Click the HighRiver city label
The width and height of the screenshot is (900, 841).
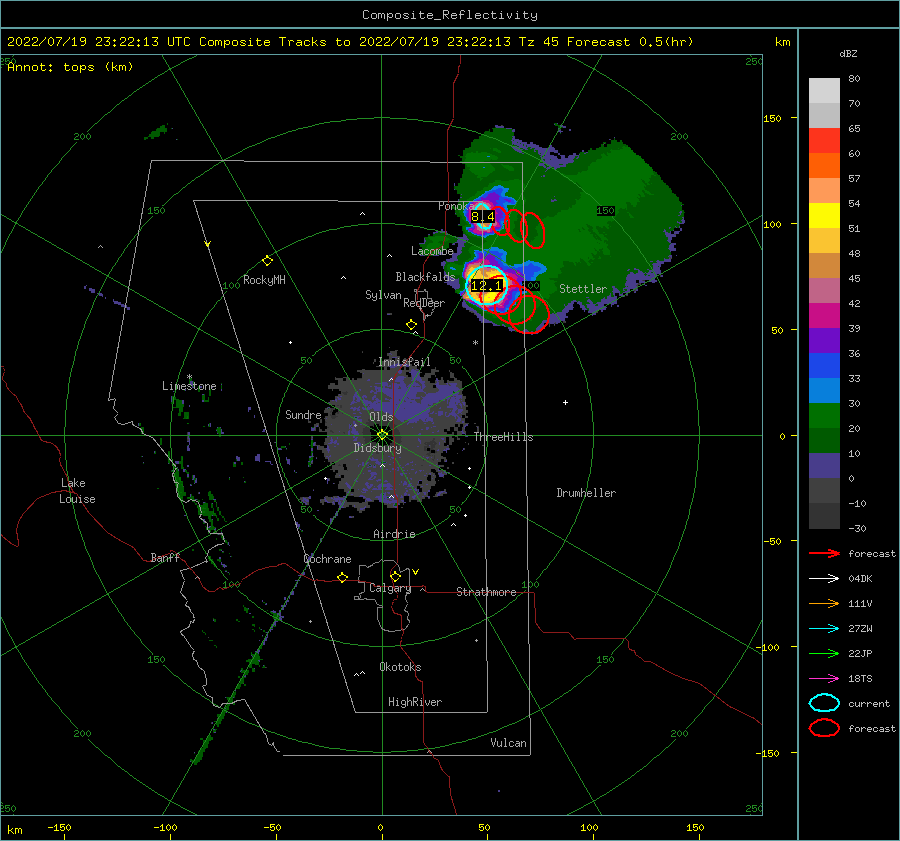(x=415, y=702)
